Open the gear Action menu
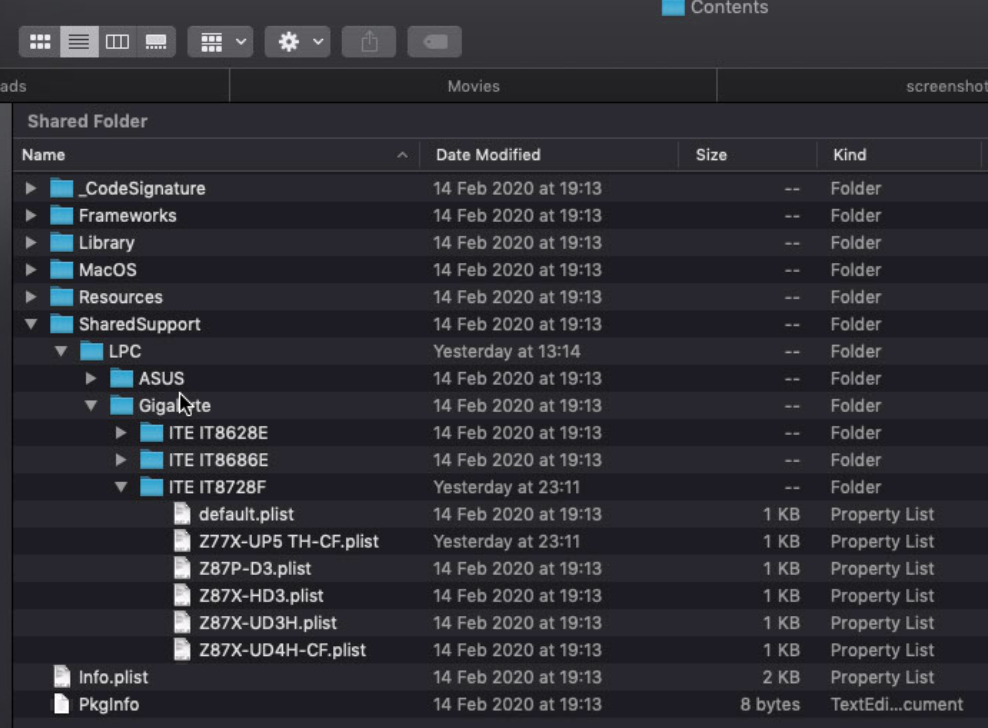 297,42
